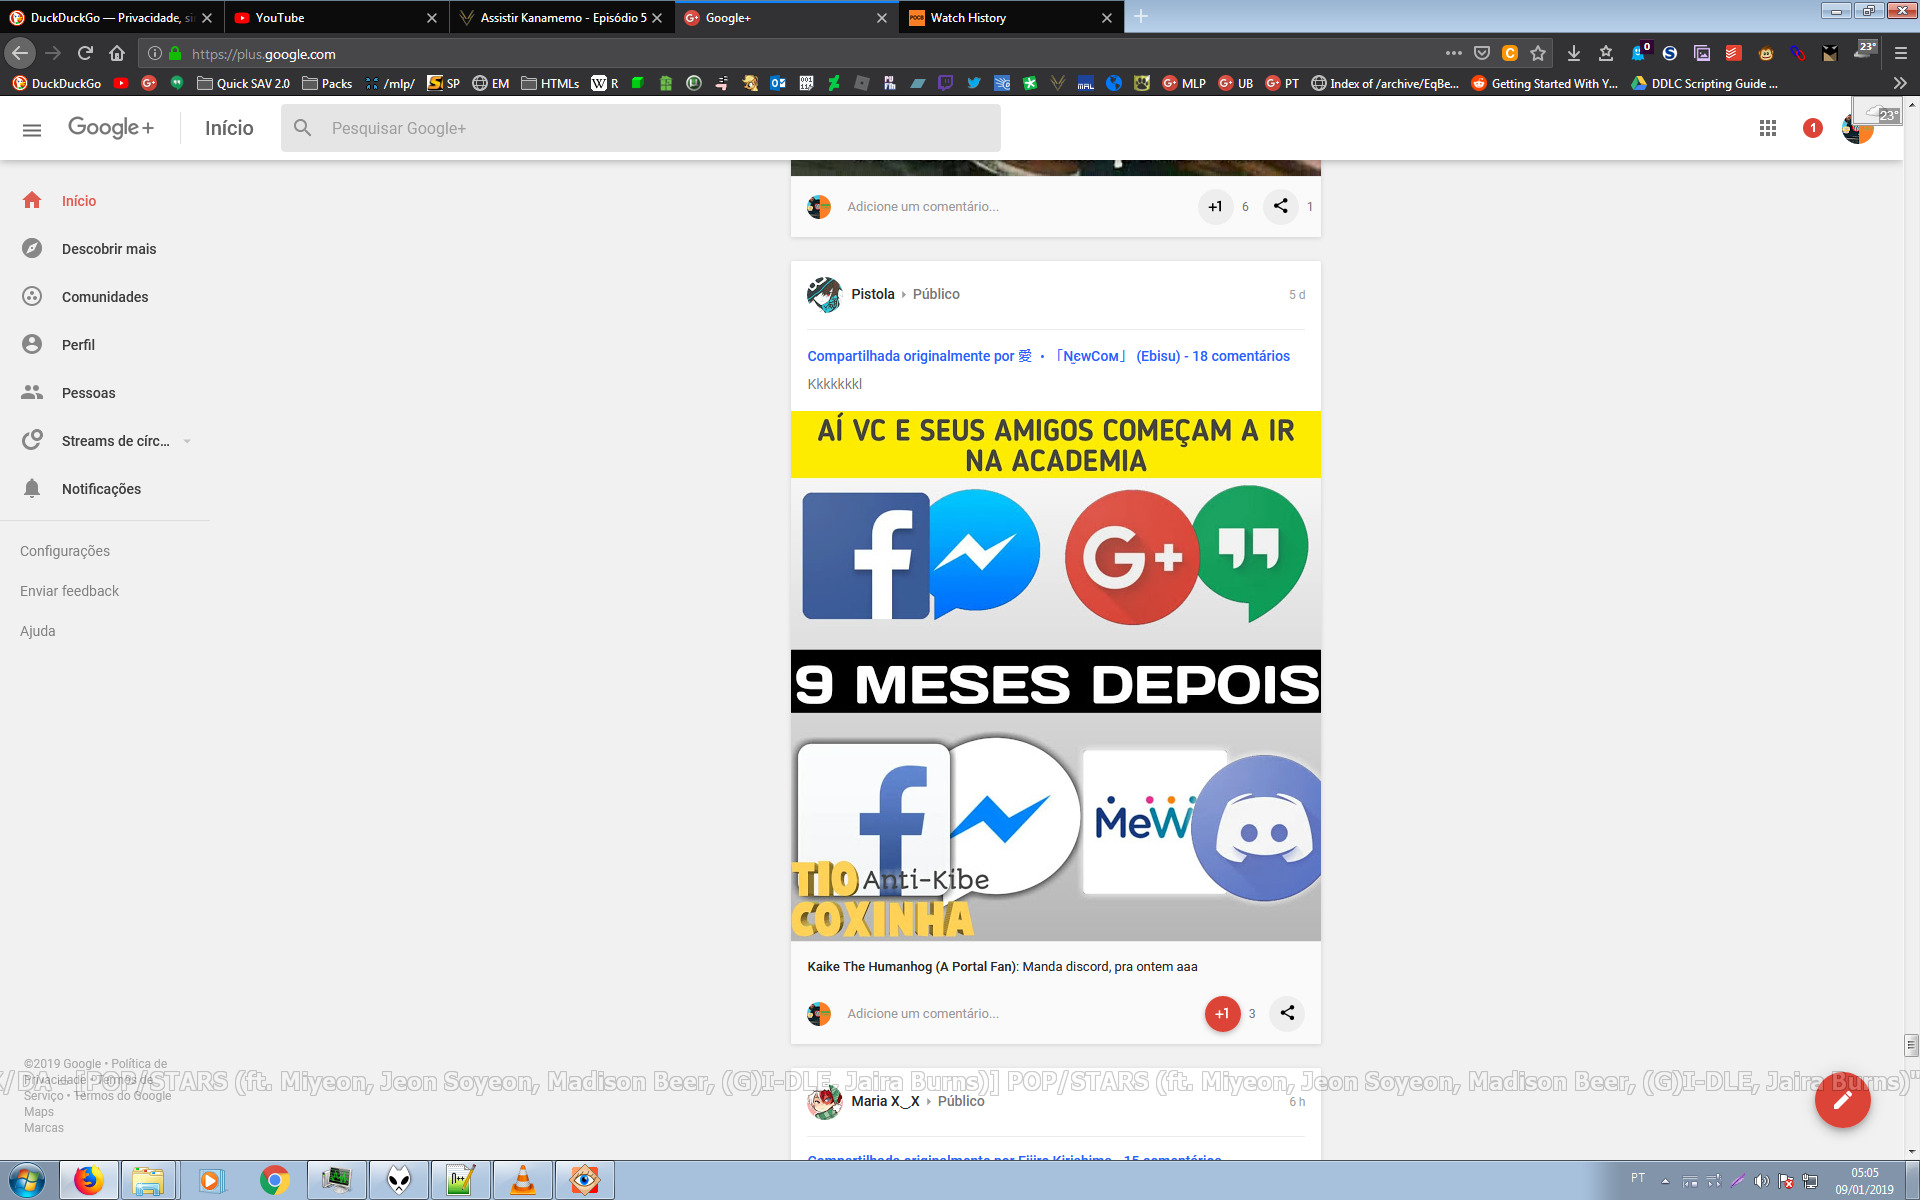Open page actions three-dots menu

[x=1453, y=53]
